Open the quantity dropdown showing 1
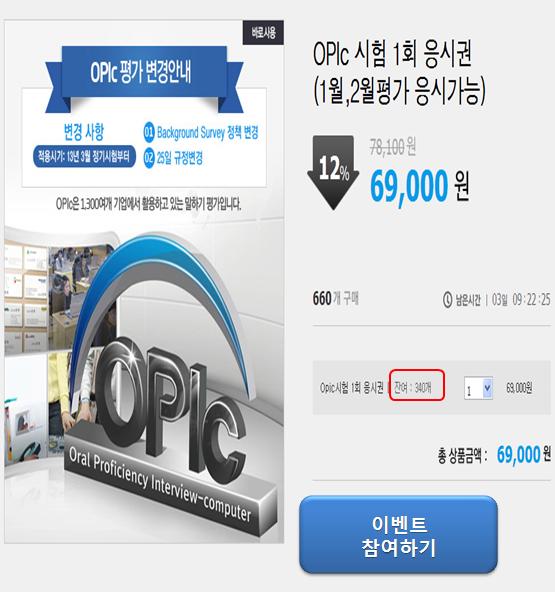This screenshot has width=555, height=592. [478, 388]
